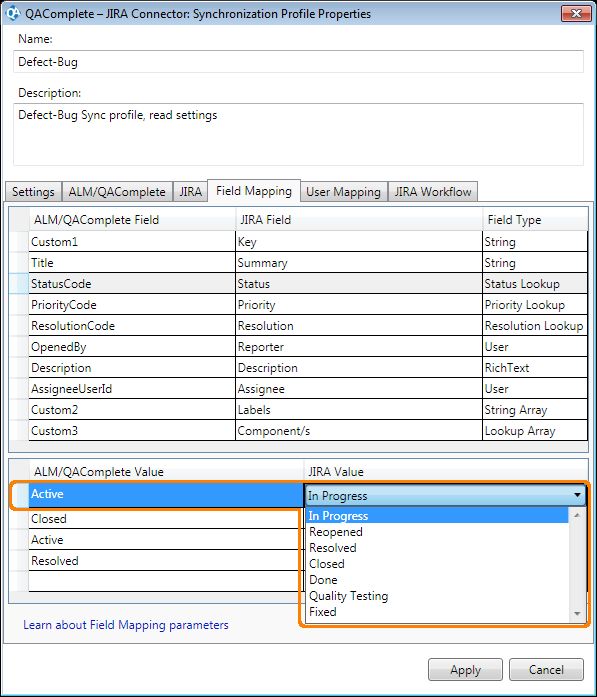Screen dimensions: 597x697
Task: Click the String Array field type cell
Action: [x=535, y=410]
